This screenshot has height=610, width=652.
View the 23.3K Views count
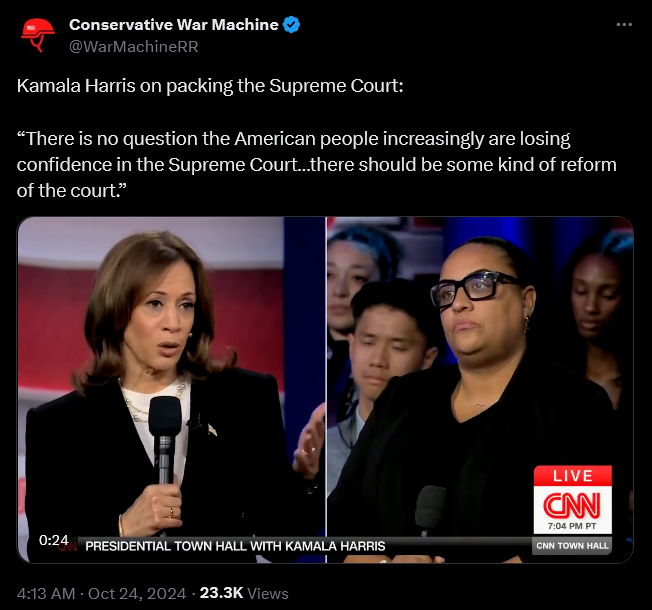coord(244,593)
